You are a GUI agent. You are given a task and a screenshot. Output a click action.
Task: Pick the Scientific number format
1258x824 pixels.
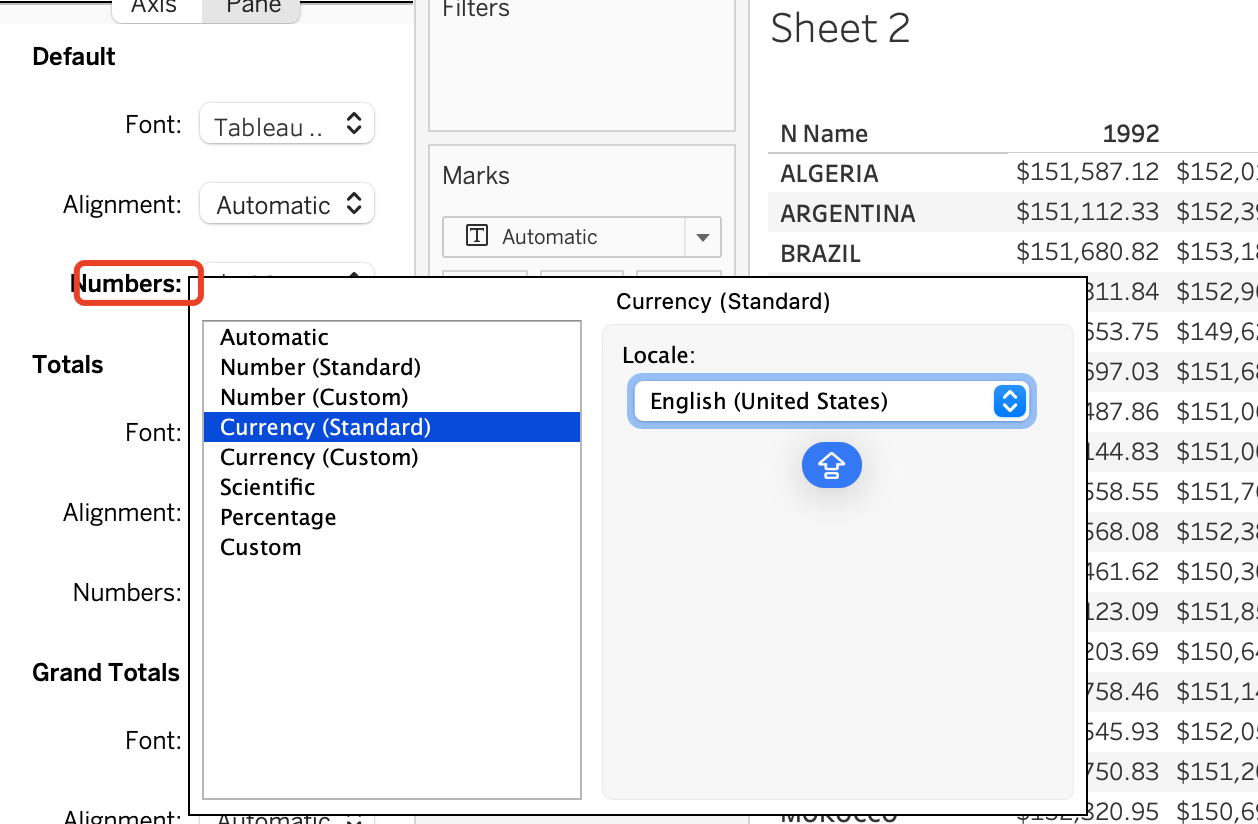(267, 488)
